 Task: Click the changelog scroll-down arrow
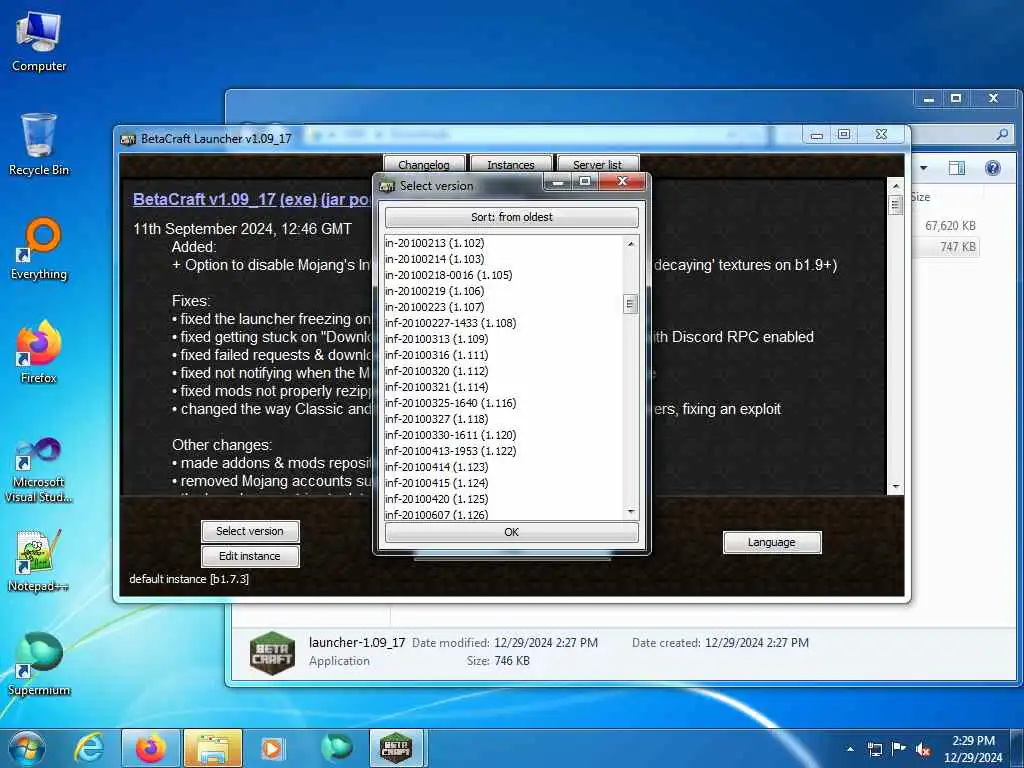pos(895,487)
